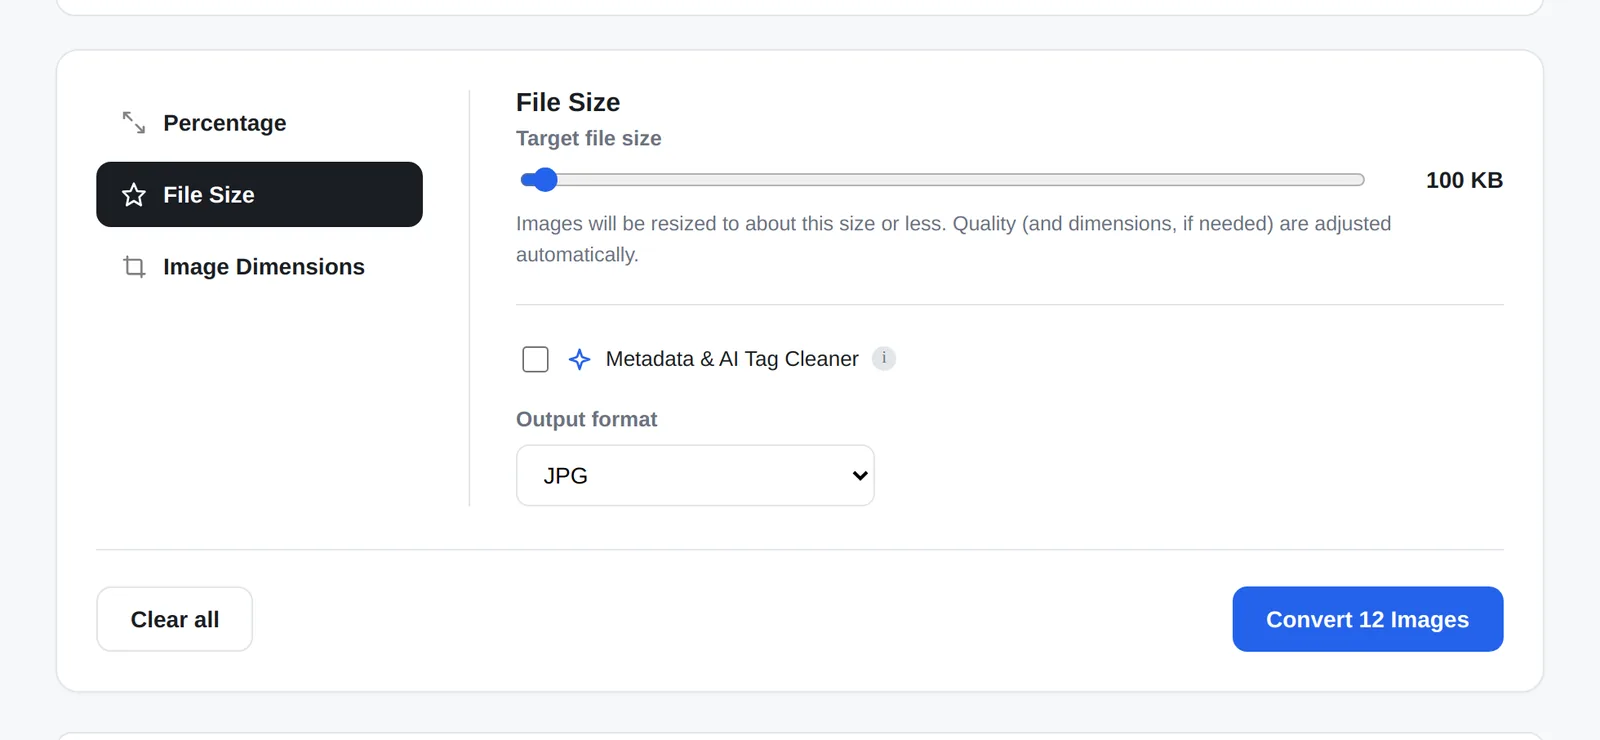The image size is (1600, 740).
Task: Click the Output format label
Action: [x=587, y=419]
